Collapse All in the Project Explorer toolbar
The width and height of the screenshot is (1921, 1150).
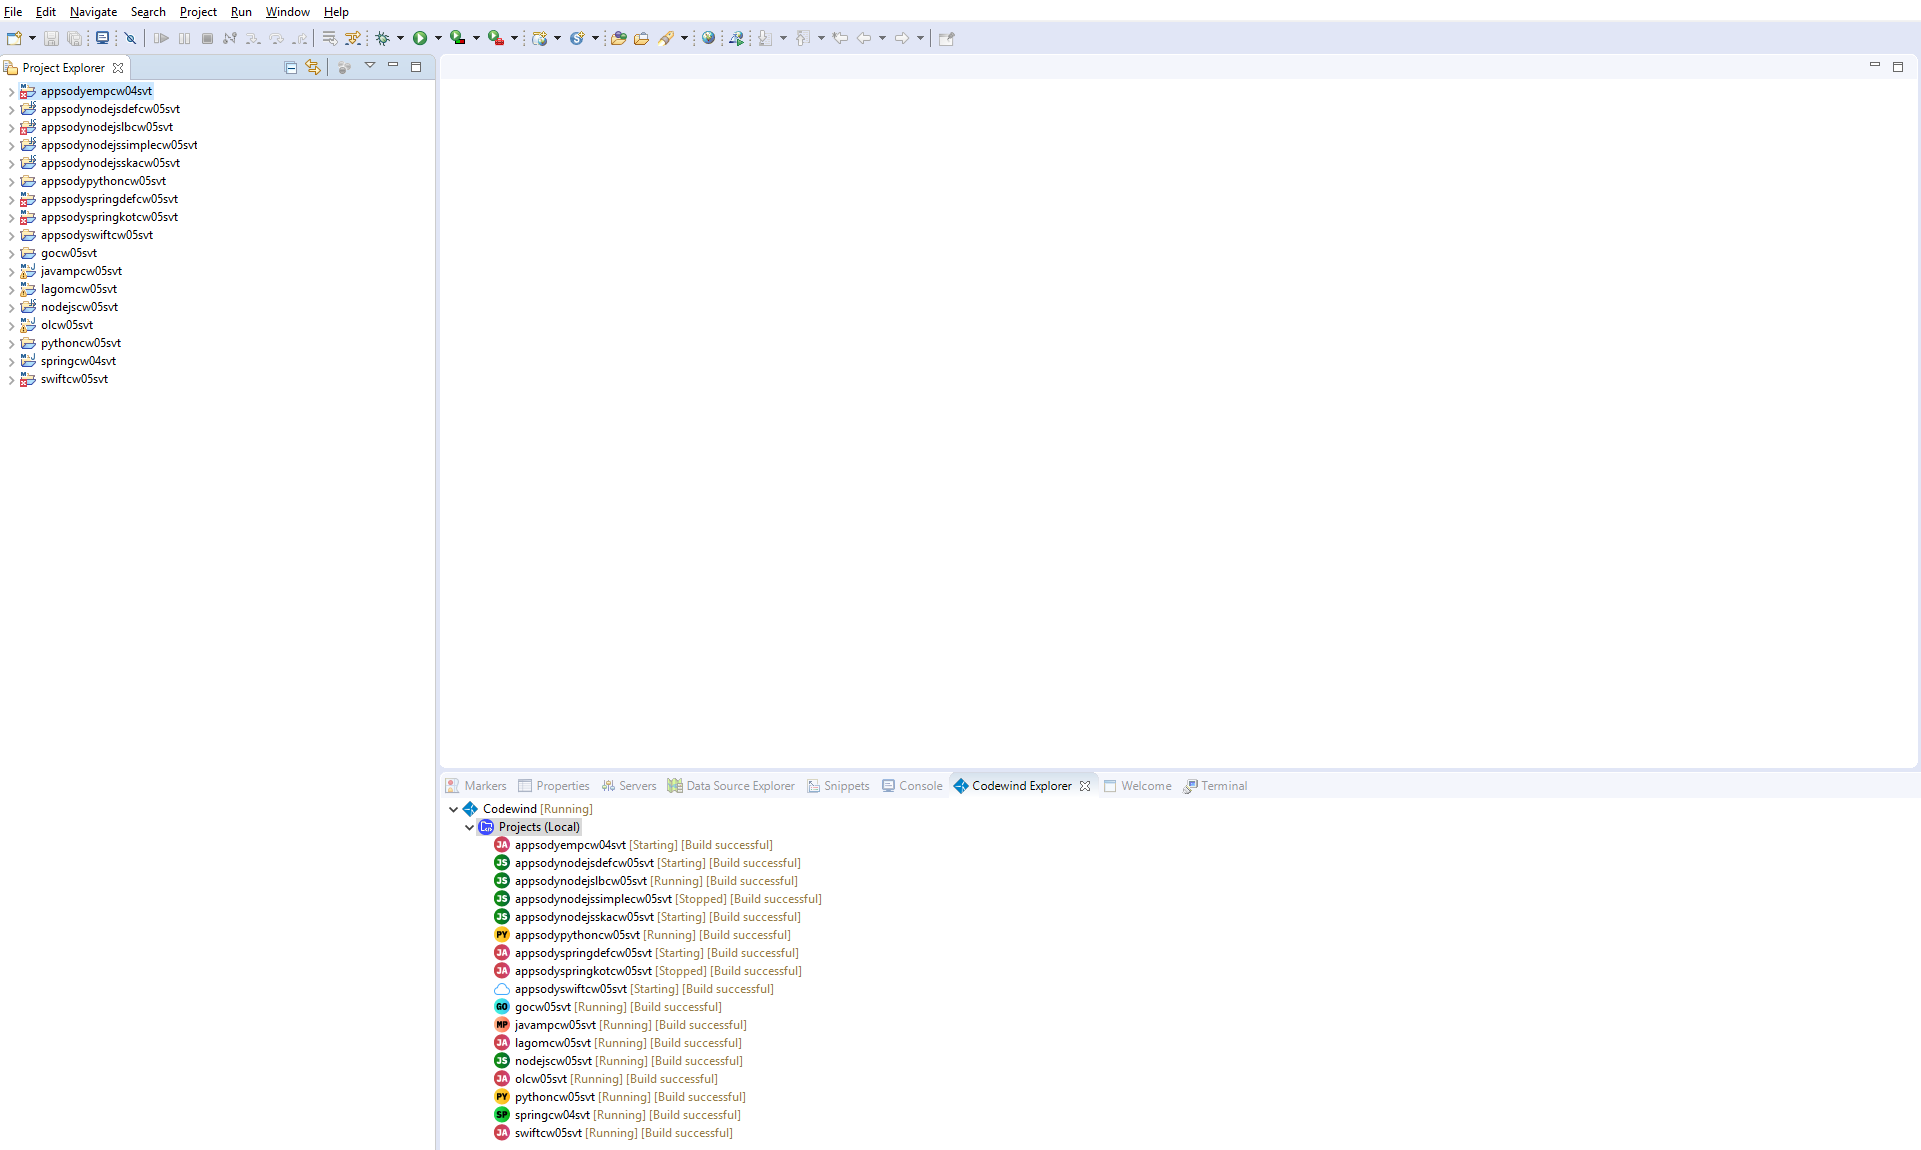click(x=290, y=67)
